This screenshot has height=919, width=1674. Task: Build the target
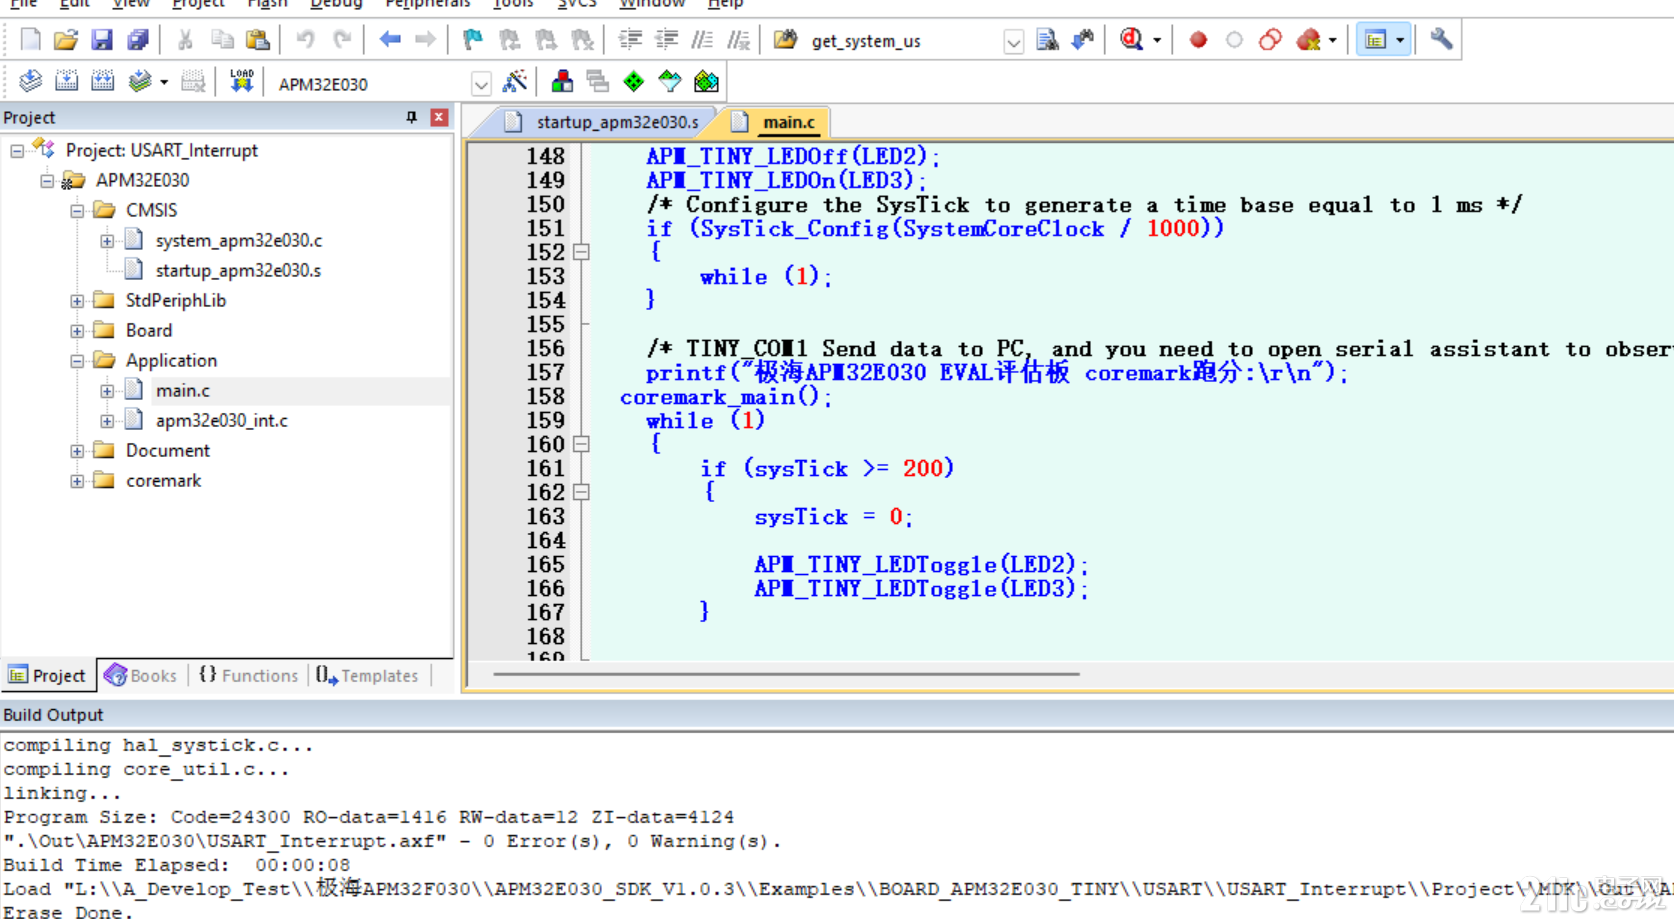pos(66,82)
